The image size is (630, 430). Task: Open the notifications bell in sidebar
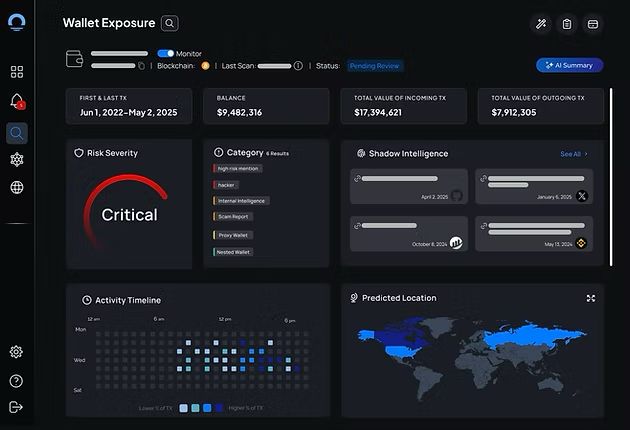(x=16, y=101)
